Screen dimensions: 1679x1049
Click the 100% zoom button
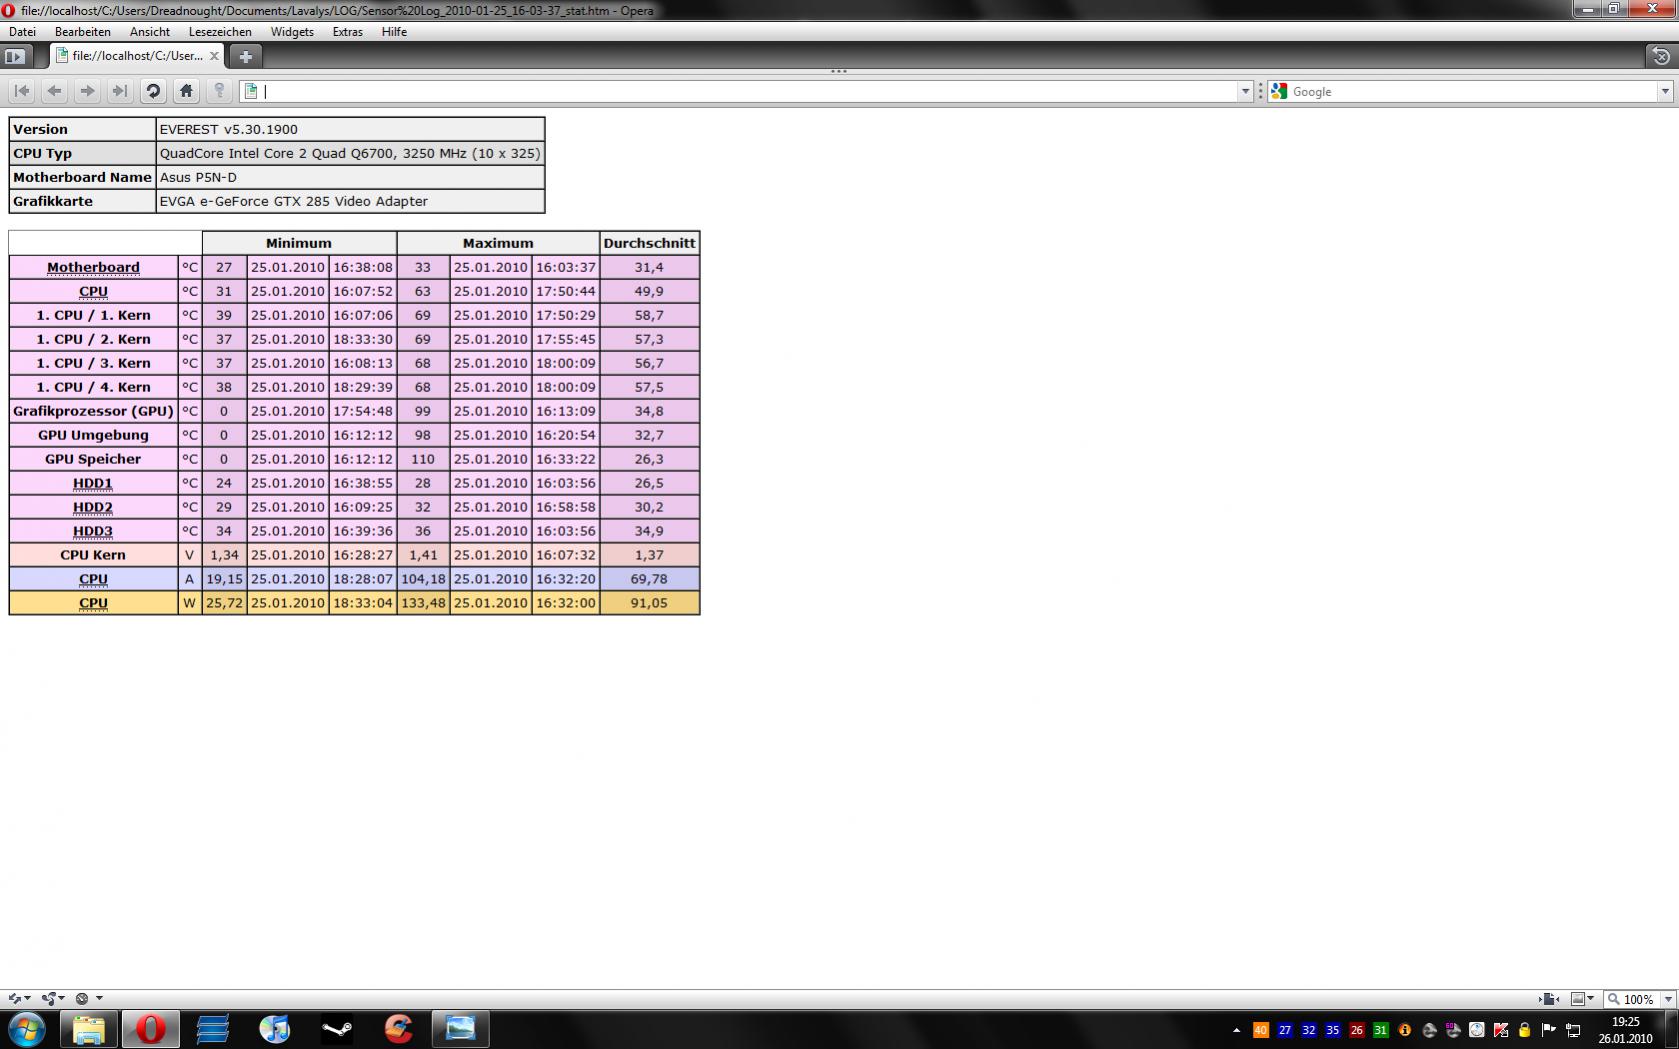(x=1631, y=999)
